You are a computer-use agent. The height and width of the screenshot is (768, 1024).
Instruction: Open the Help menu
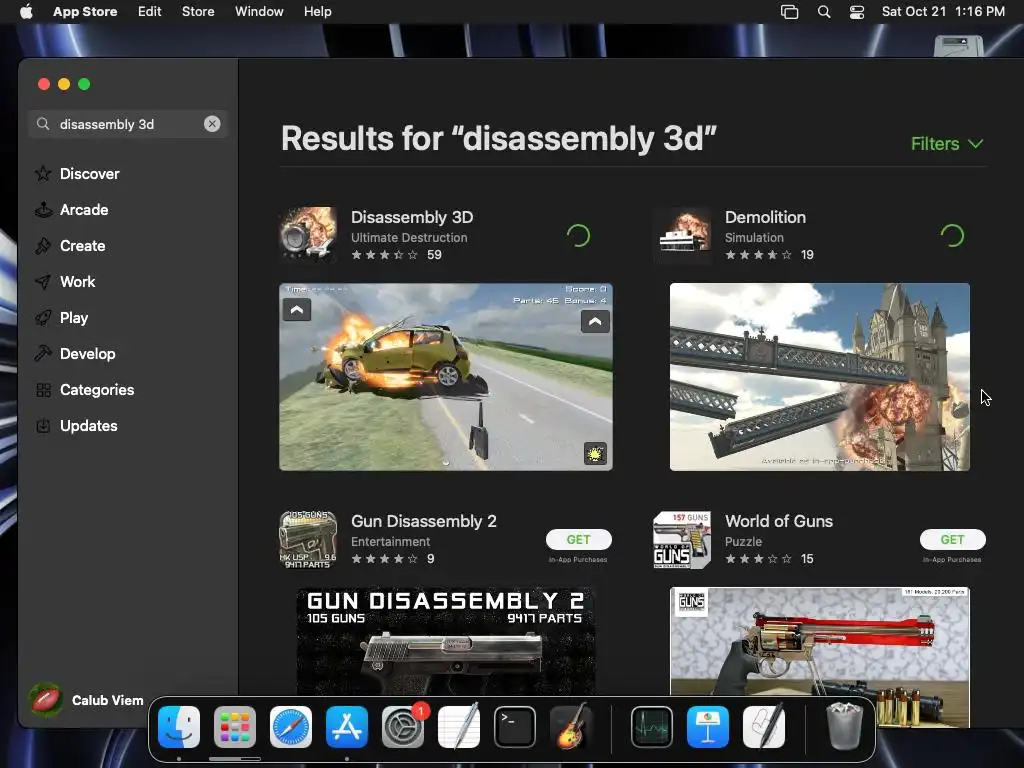pos(317,11)
